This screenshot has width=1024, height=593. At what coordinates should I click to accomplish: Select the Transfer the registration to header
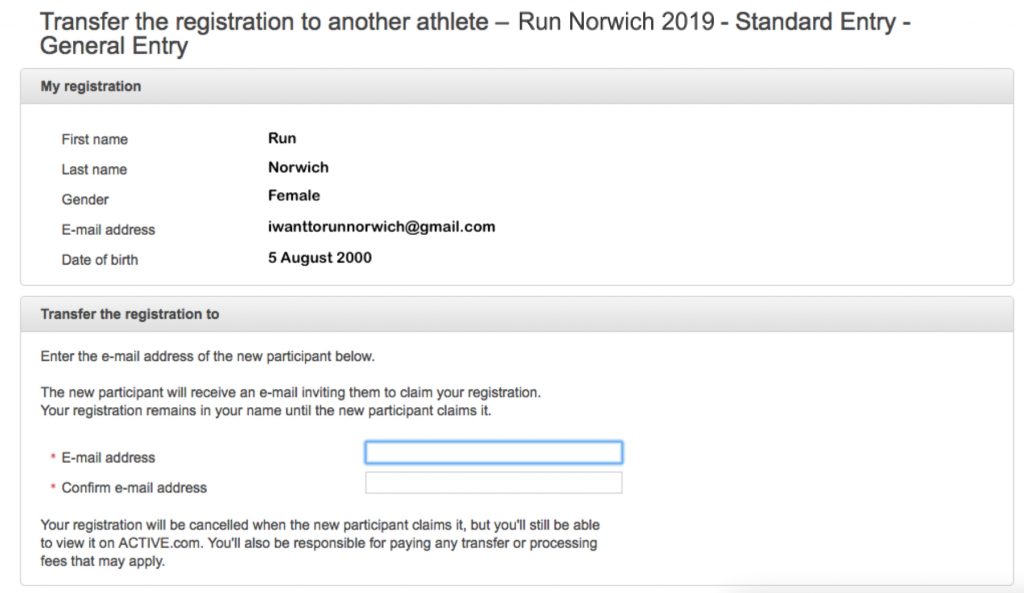click(x=517, y=314)
